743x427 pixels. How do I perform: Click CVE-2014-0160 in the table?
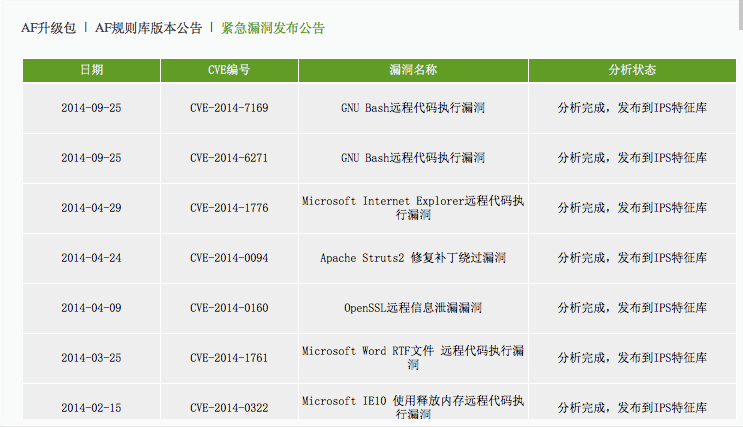[229, 308]
